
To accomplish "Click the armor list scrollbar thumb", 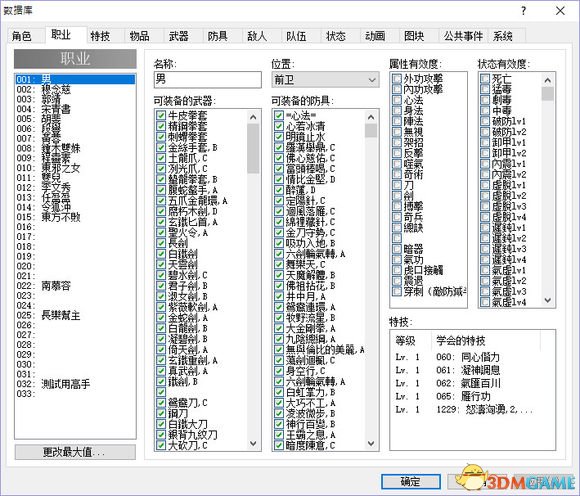I will pos(371,131).
